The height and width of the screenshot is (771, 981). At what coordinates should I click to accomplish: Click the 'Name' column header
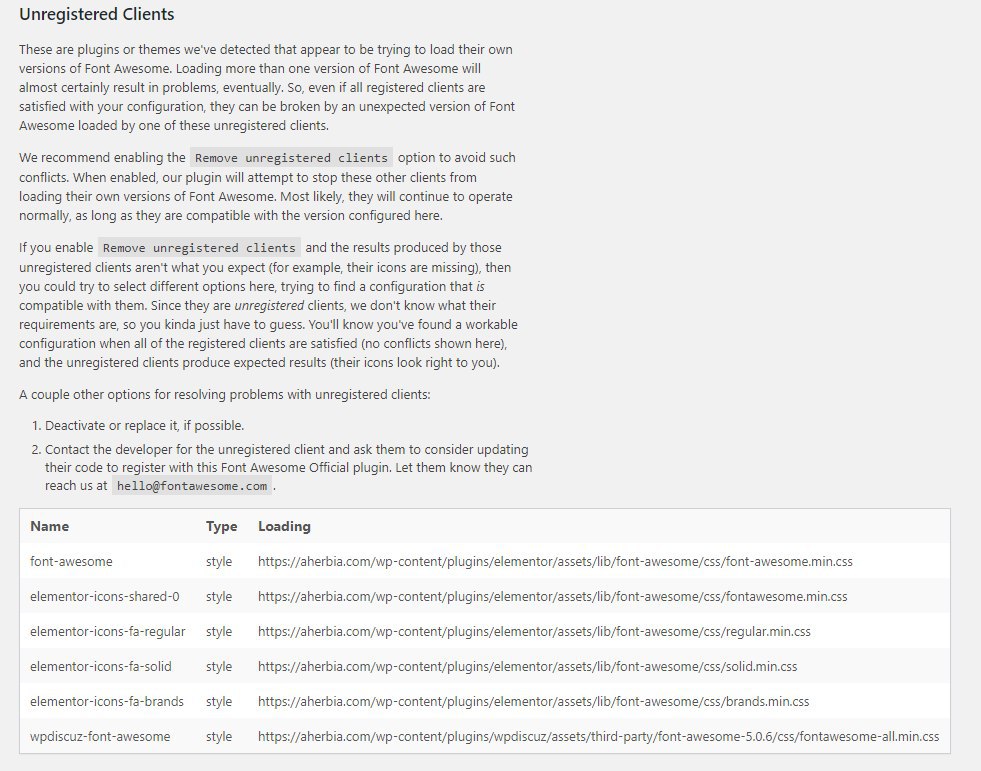tap(49, 526)
